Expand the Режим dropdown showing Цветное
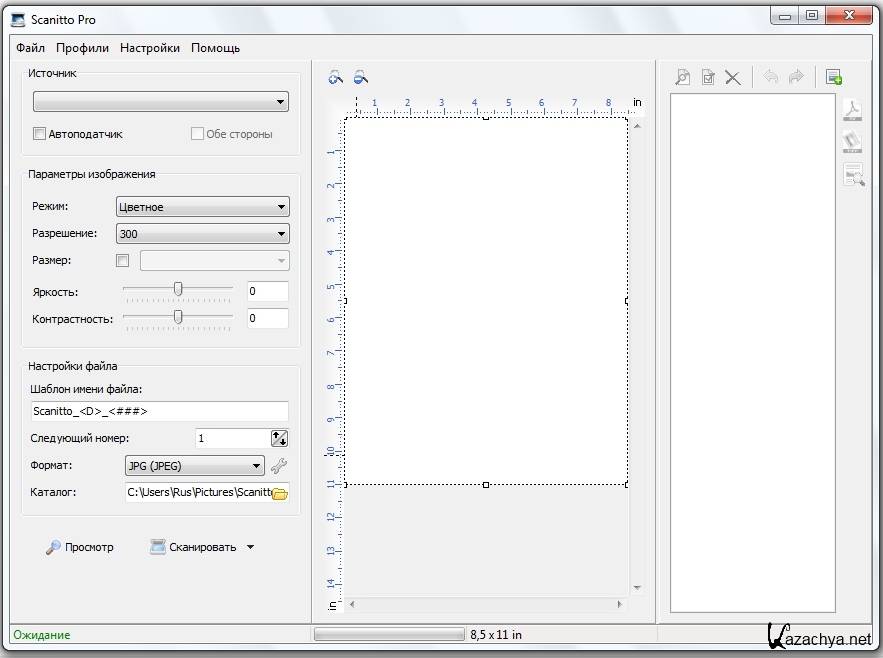The image size is (883, 658). tap(203, 207)
